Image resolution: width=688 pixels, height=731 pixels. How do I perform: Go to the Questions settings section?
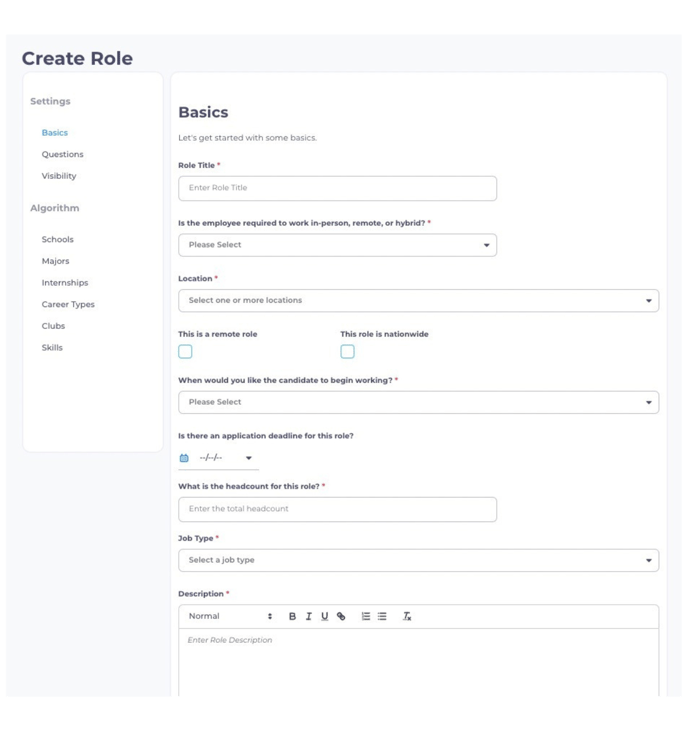coord(62,154)
